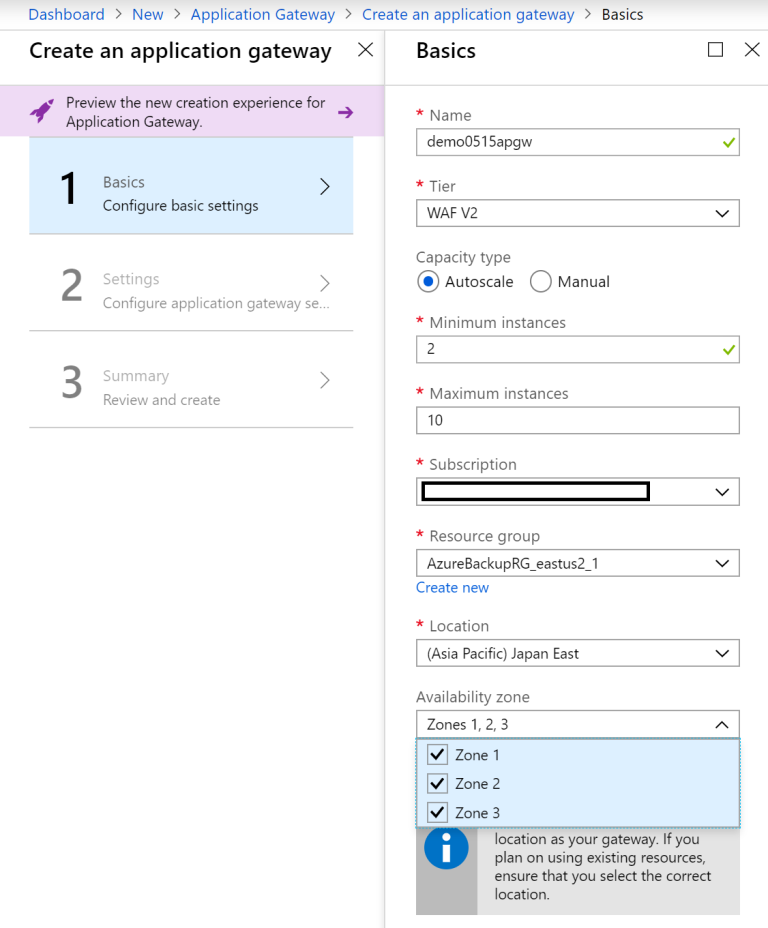Select the Manual capacity type option

click(x=540, y=282)
